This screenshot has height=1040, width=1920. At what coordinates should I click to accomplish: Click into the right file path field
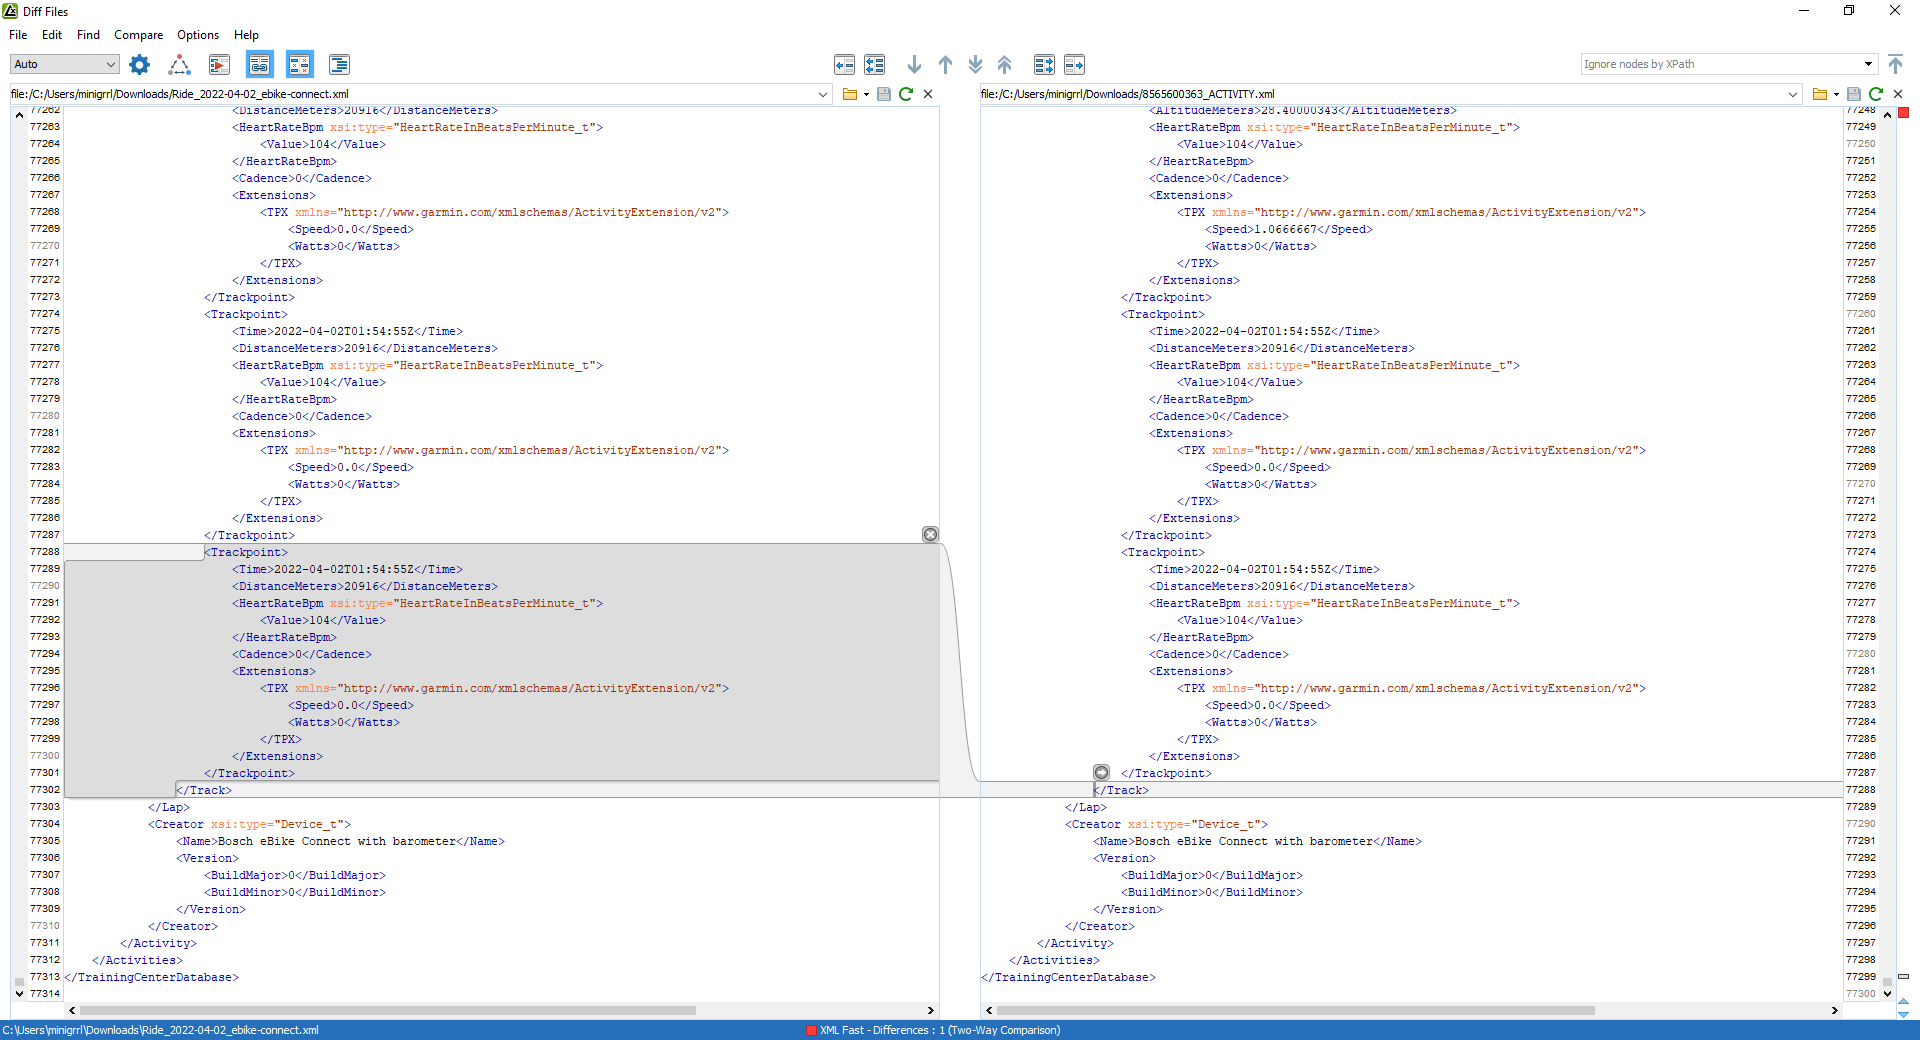pyautogui.click(x=1380, y=94)
